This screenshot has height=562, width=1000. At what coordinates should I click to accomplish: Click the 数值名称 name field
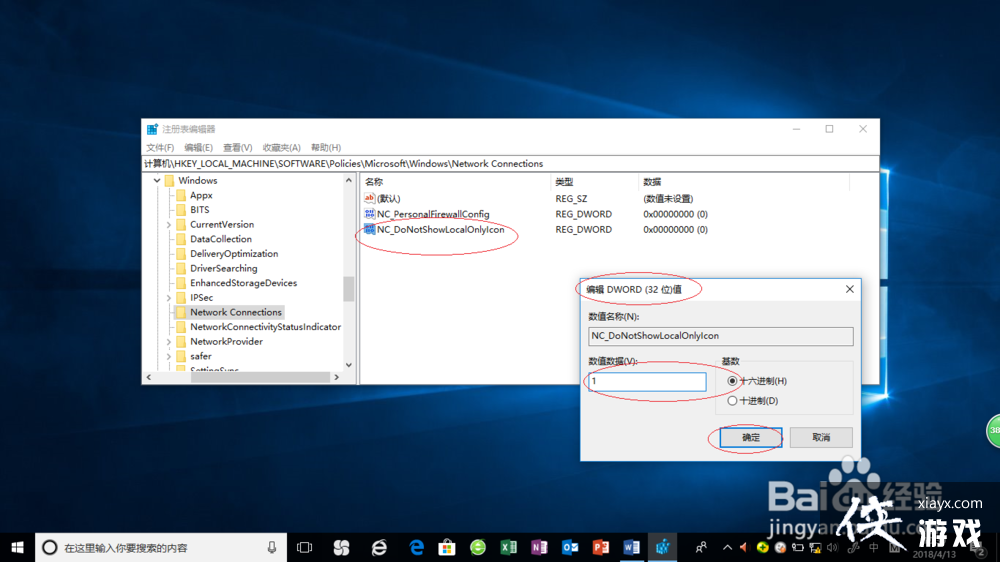[x=720, y=336]
